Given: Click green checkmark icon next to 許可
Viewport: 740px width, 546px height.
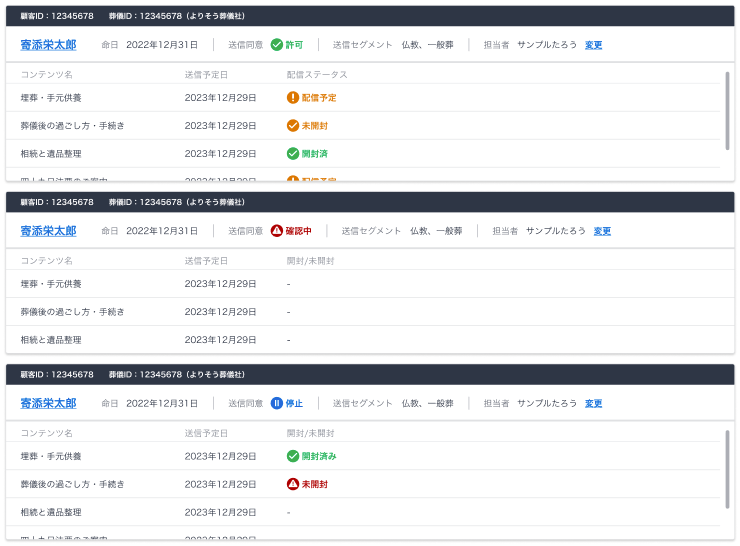Looking at the screenshot, I should pyautogui.click(x=277, y=45).
